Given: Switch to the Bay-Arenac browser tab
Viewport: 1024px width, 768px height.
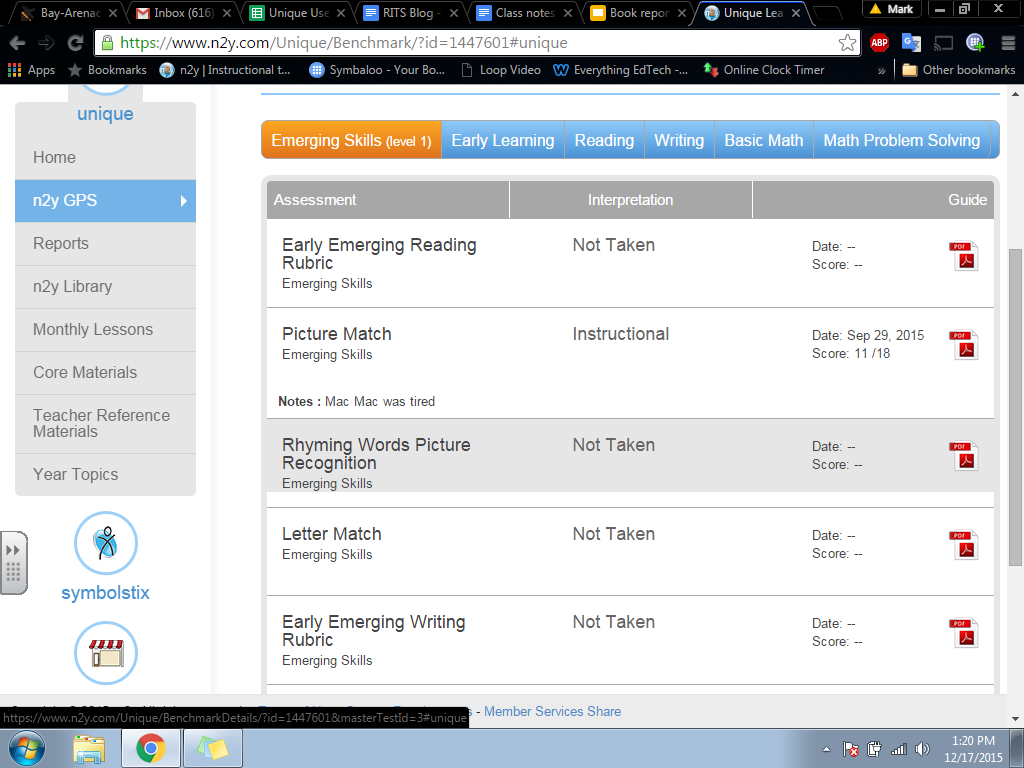Looking at the screenshot, I should tap(69, 12).
